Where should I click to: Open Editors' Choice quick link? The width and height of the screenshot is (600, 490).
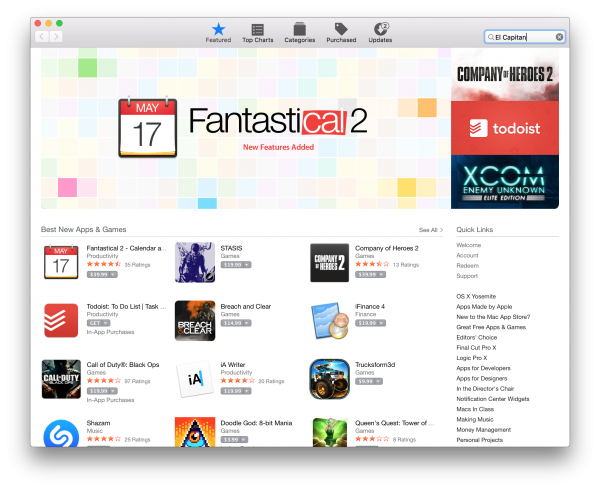(476, 337)
